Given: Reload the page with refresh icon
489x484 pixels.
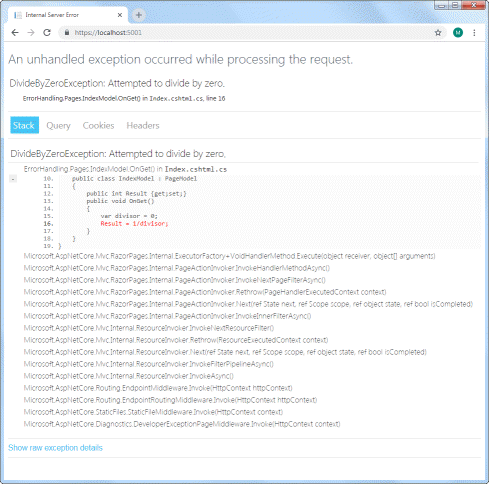Looking at the screenshot, I should (x=47, y=33).
